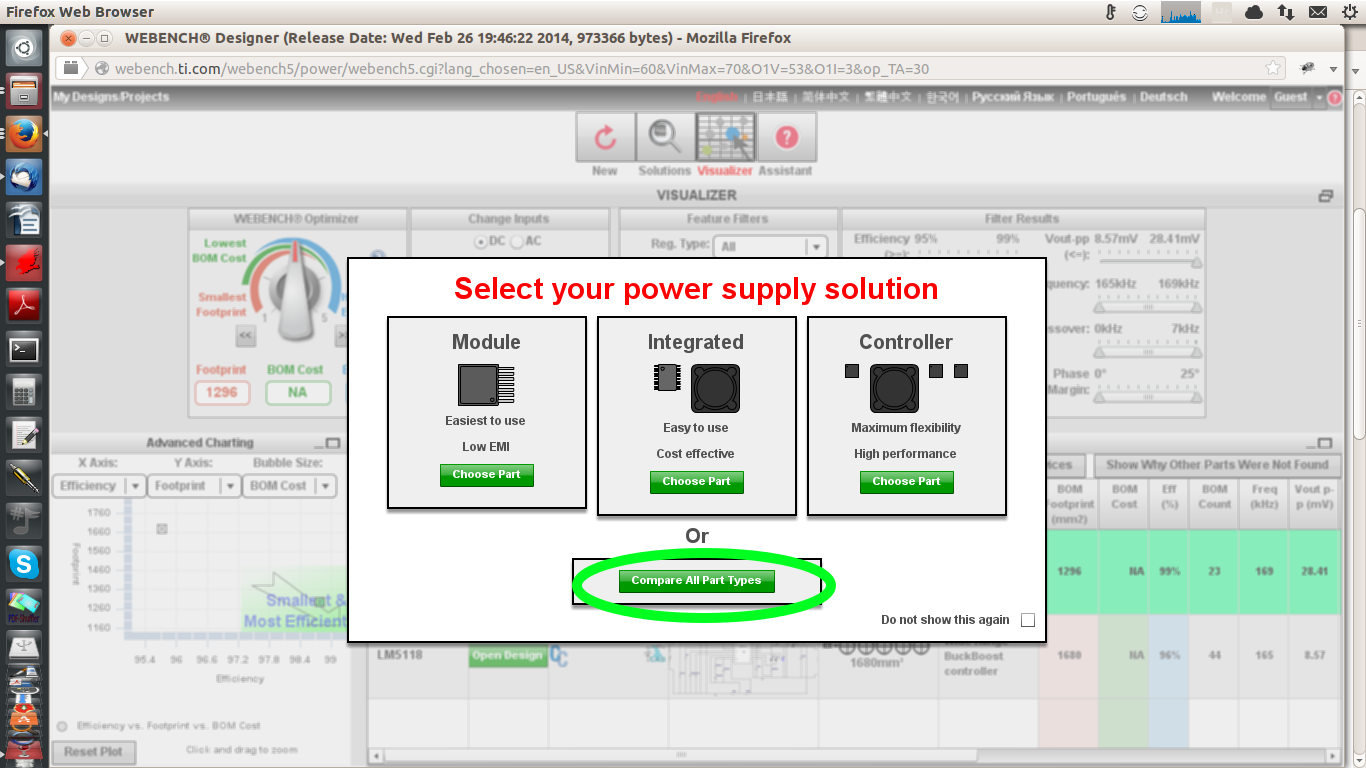
Task: Select the DC input radio button
Action: (x=481, y=241)
